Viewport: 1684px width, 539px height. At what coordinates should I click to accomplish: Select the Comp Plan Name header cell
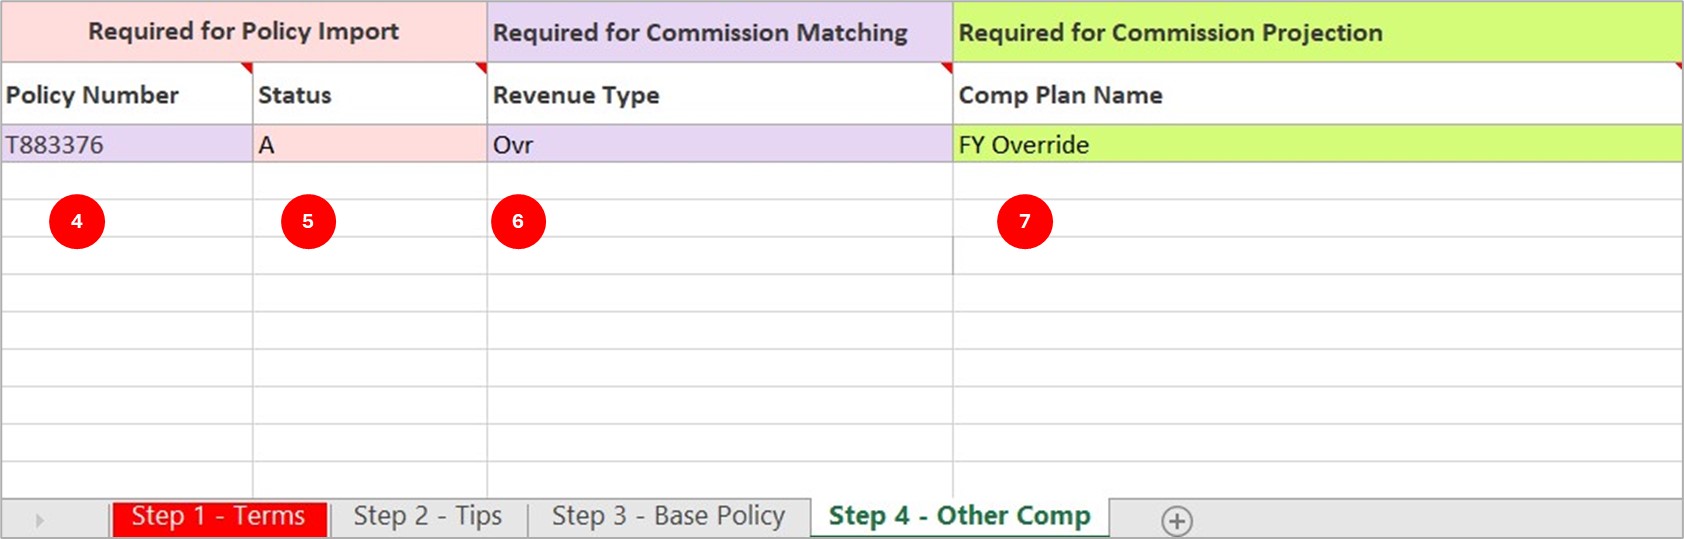click(1318, 94)
